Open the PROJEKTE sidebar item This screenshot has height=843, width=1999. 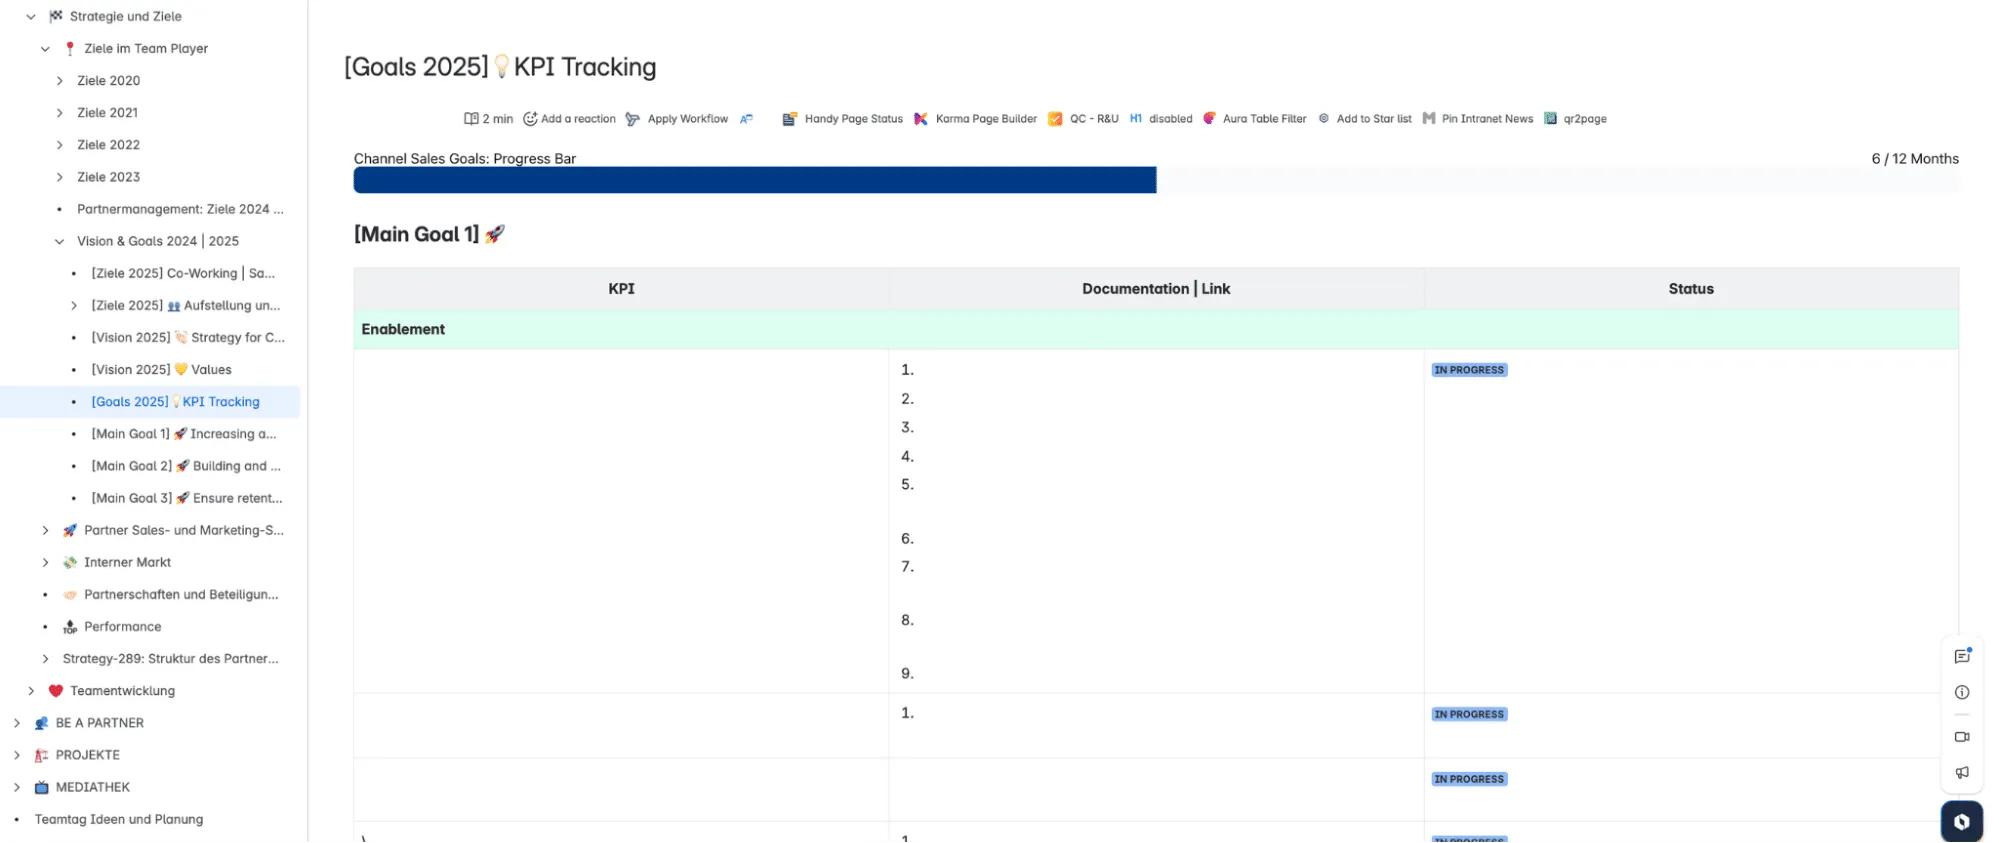pos(87,755)
